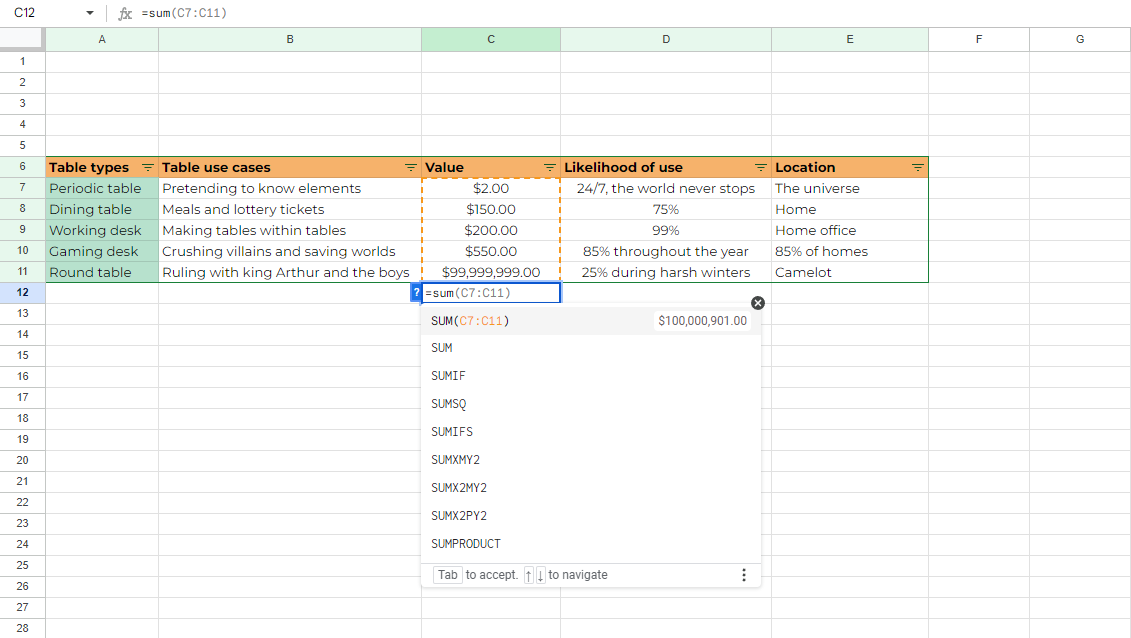Click the 25% during harsh winters cell
Viewport: 1131px width, 638px height.
coord(666,272)
